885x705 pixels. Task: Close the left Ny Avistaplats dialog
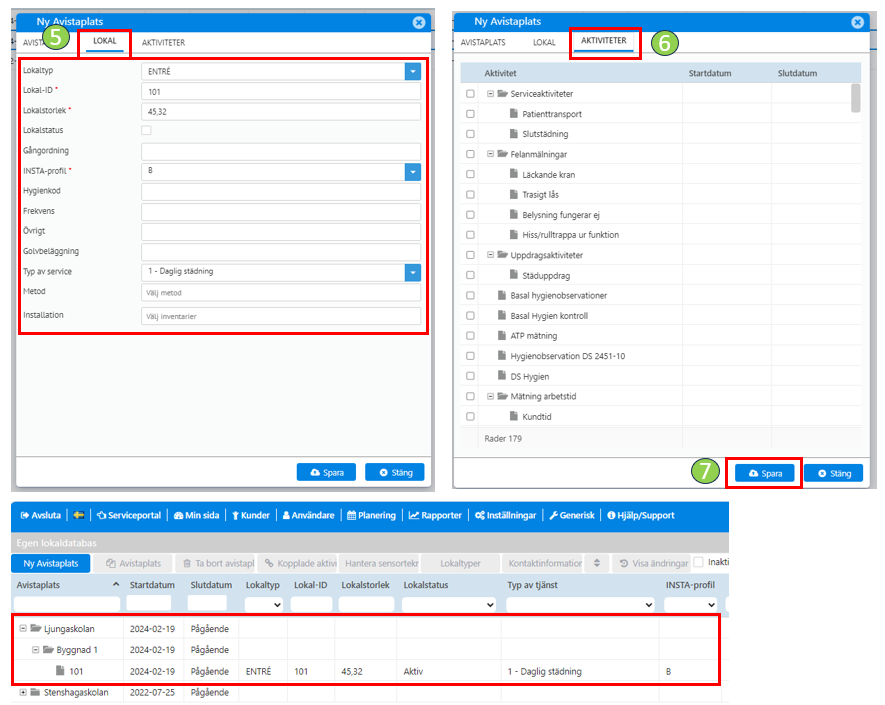418,21
